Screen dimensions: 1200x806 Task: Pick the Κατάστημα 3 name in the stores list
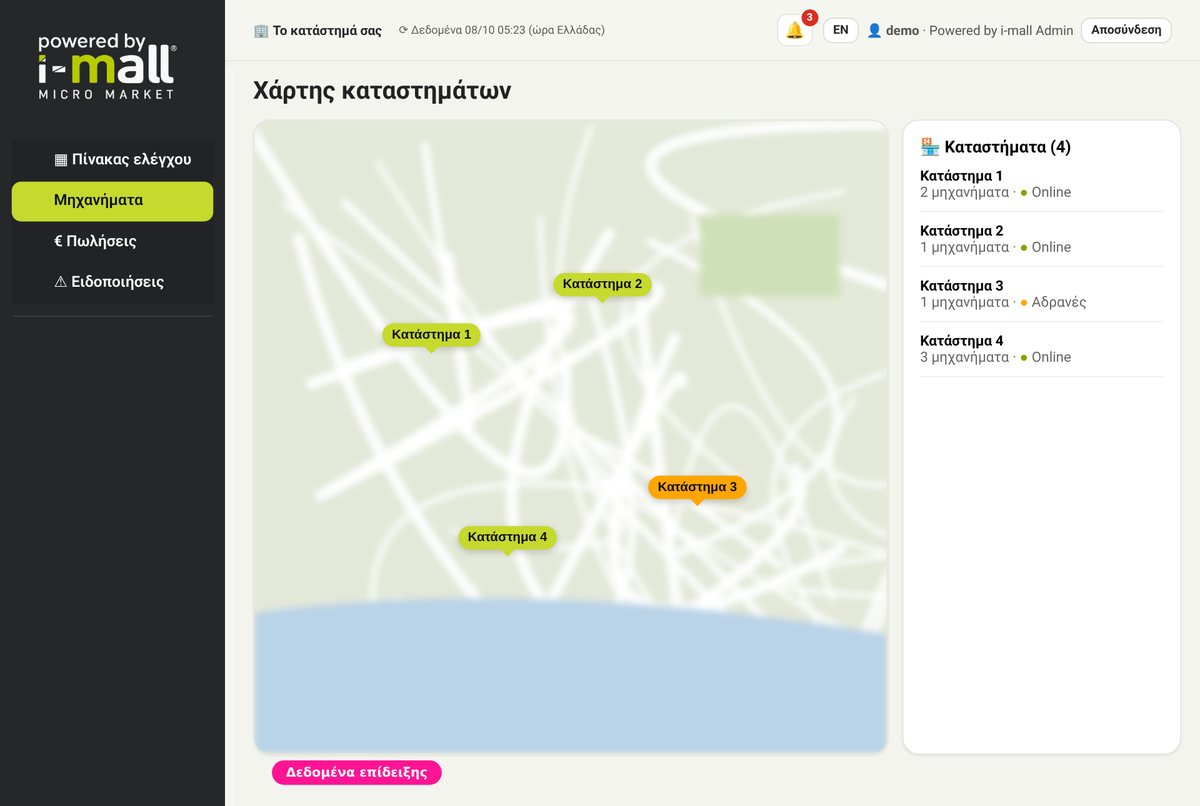961,286
